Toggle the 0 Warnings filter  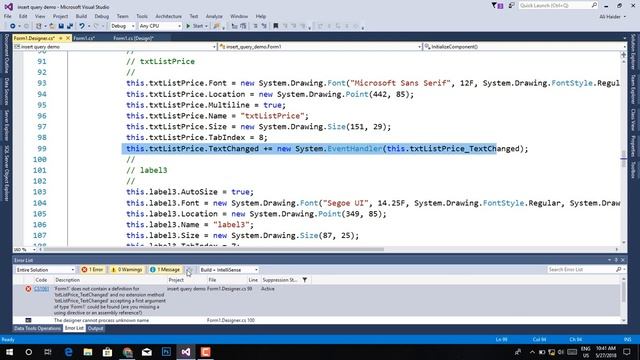click(127, 270)
